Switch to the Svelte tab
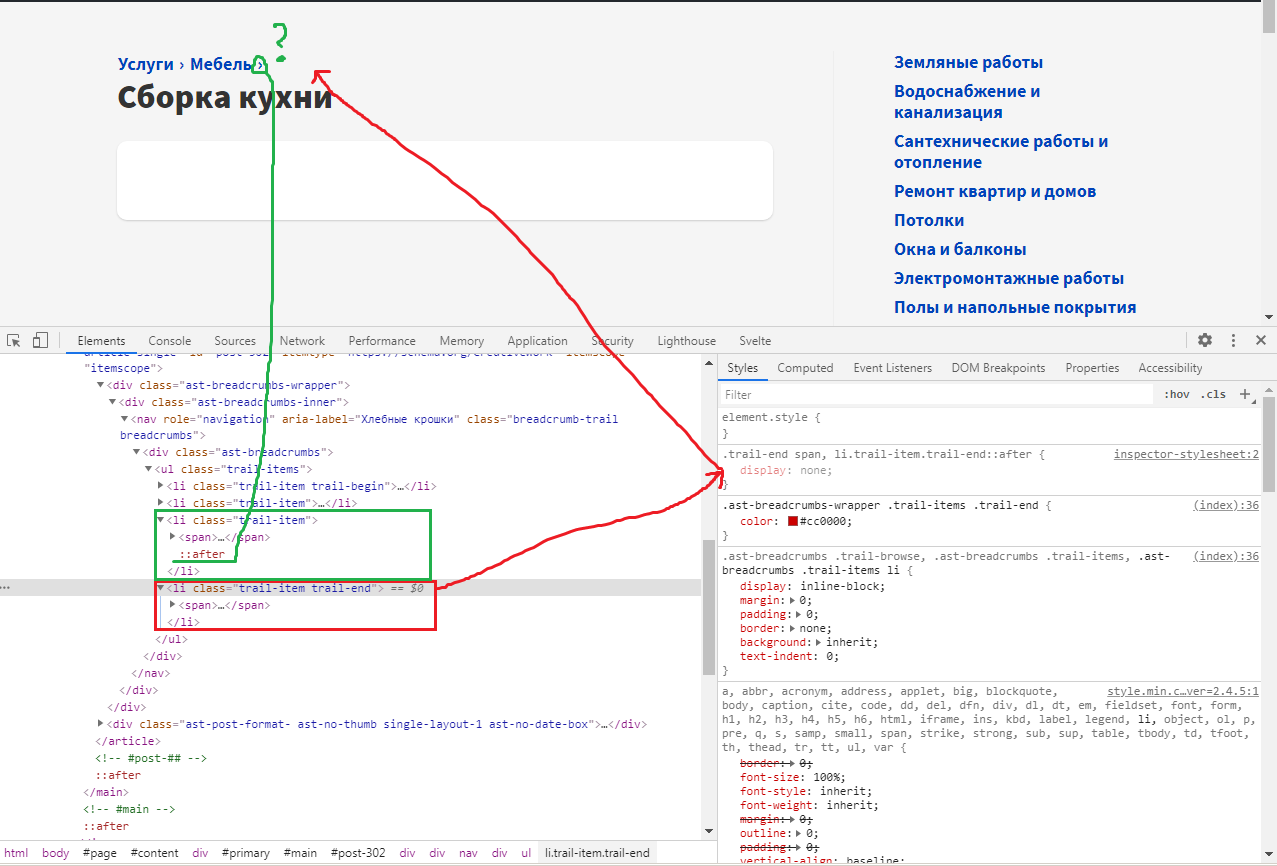This screenshot has width=1277, height=866. click(x=755, y=340)
